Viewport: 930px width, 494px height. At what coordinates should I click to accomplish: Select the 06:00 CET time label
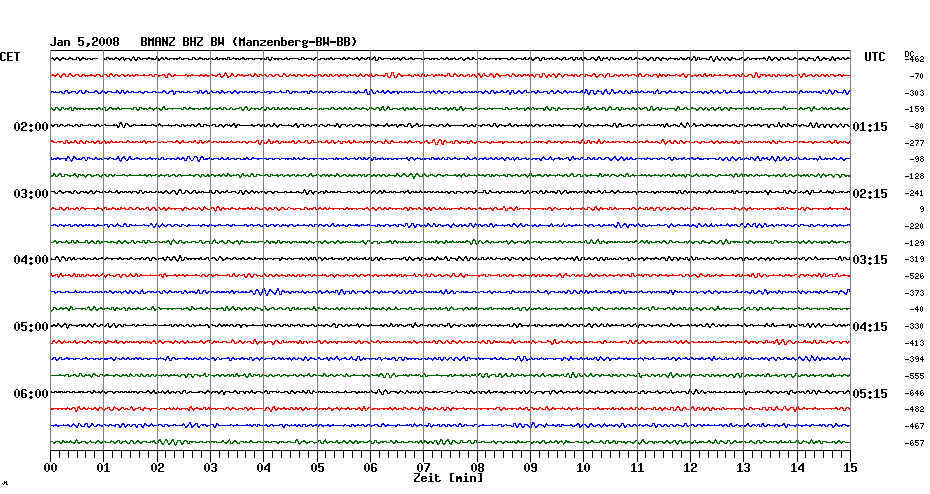31,394
